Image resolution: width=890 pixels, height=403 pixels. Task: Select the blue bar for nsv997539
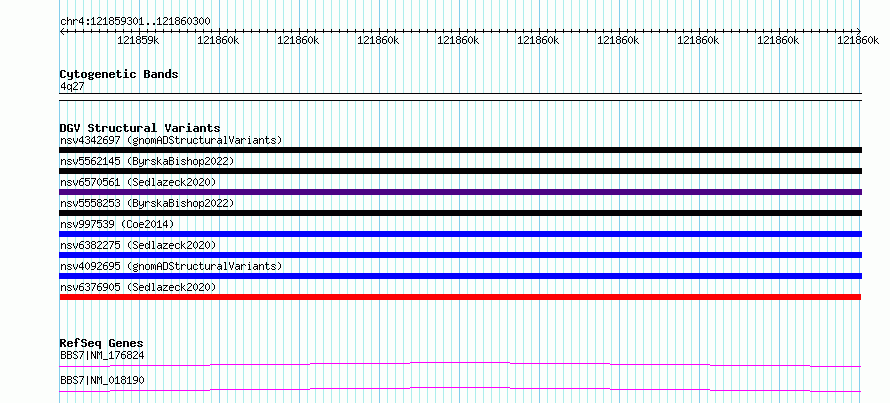[460, 234]
